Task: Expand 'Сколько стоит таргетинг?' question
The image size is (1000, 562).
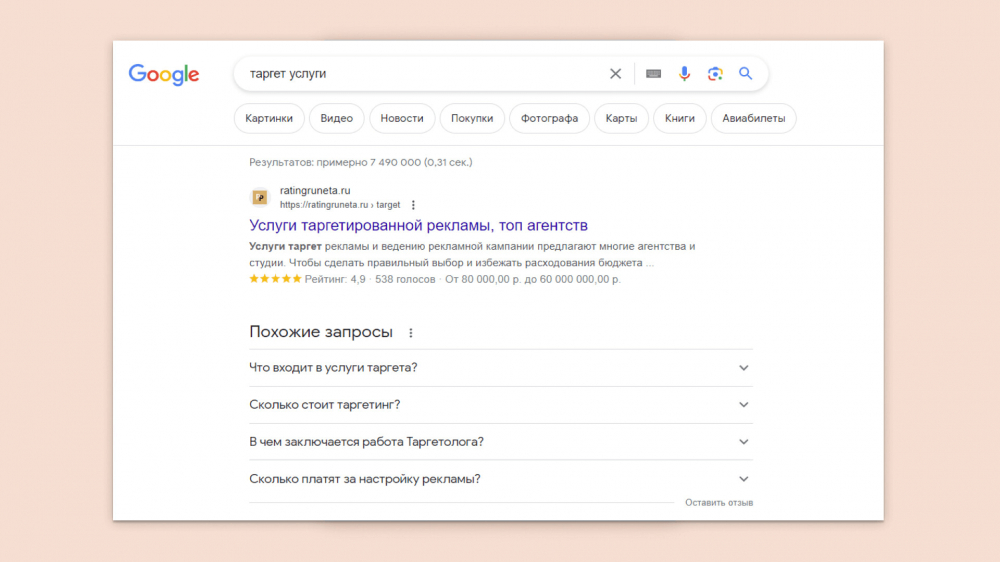Action: [501, 404]
